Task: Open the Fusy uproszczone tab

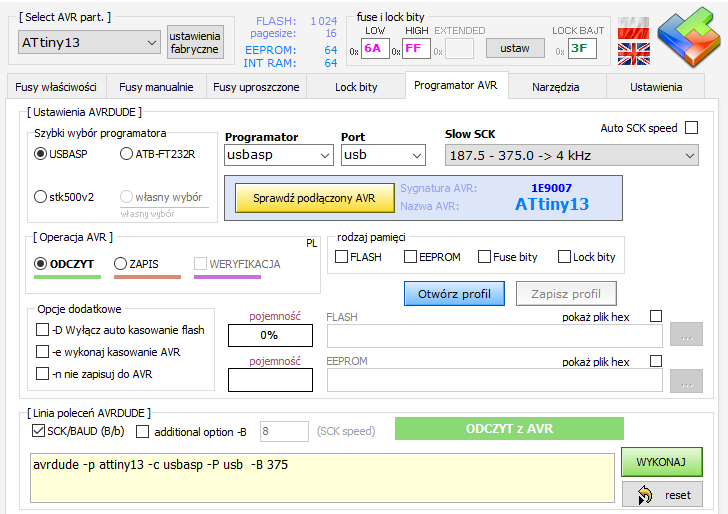Action: [256, 87]
